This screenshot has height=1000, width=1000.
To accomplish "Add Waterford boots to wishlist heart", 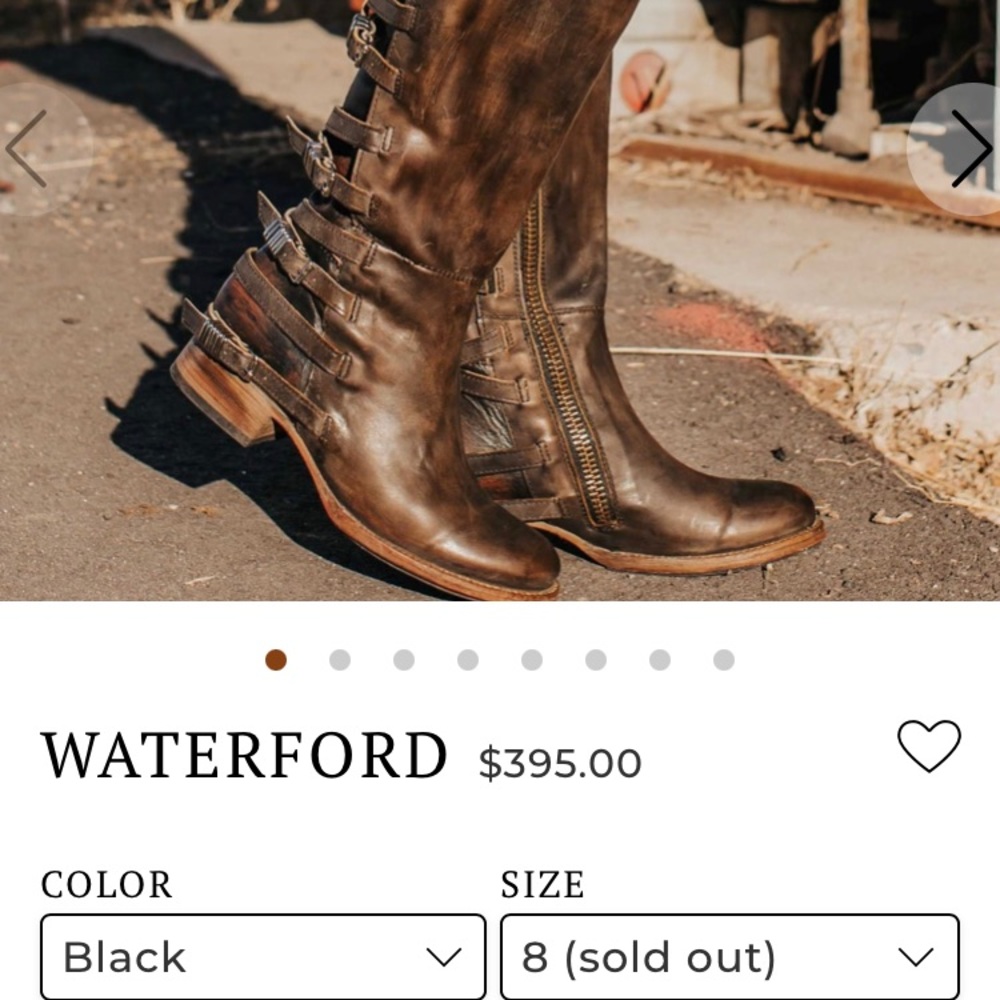I will click(929, 746).
